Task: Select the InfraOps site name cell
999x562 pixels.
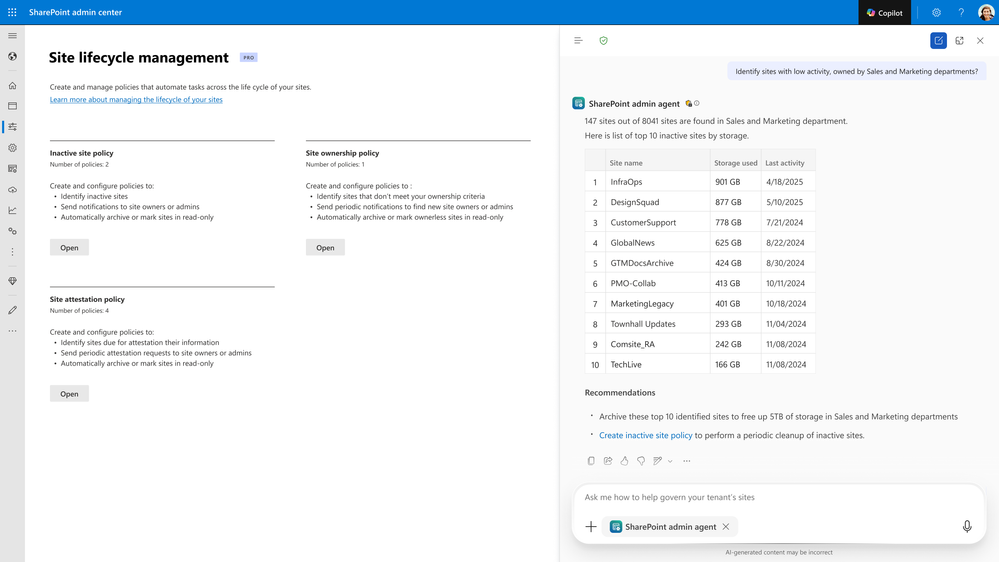Action: 657,182
